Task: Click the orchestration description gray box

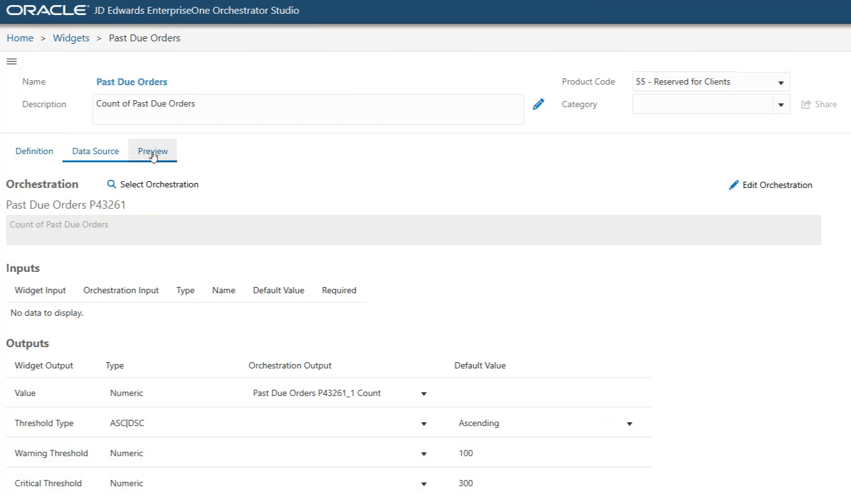Action: pyautogui.click(x=414, y=230)
